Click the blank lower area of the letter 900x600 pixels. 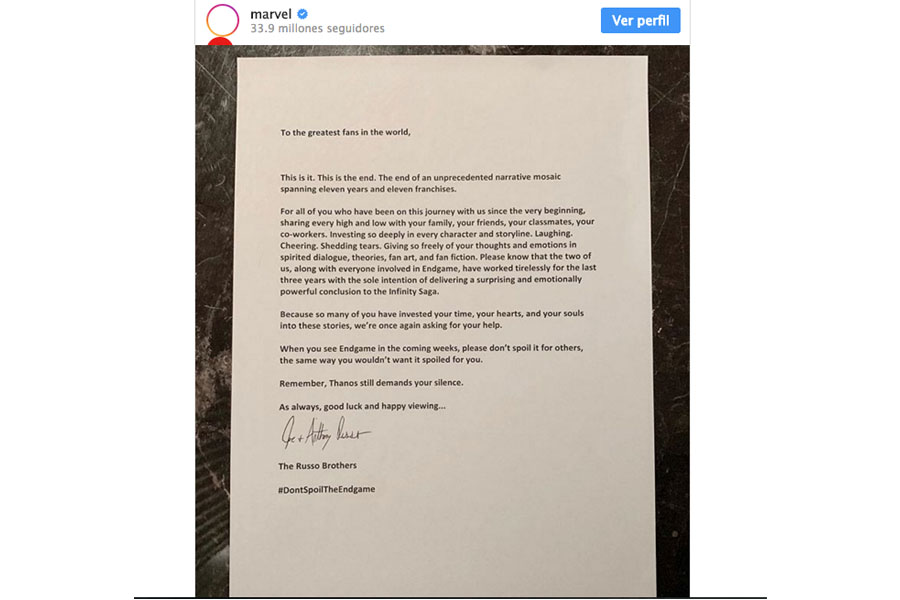[x=442, y=545]
